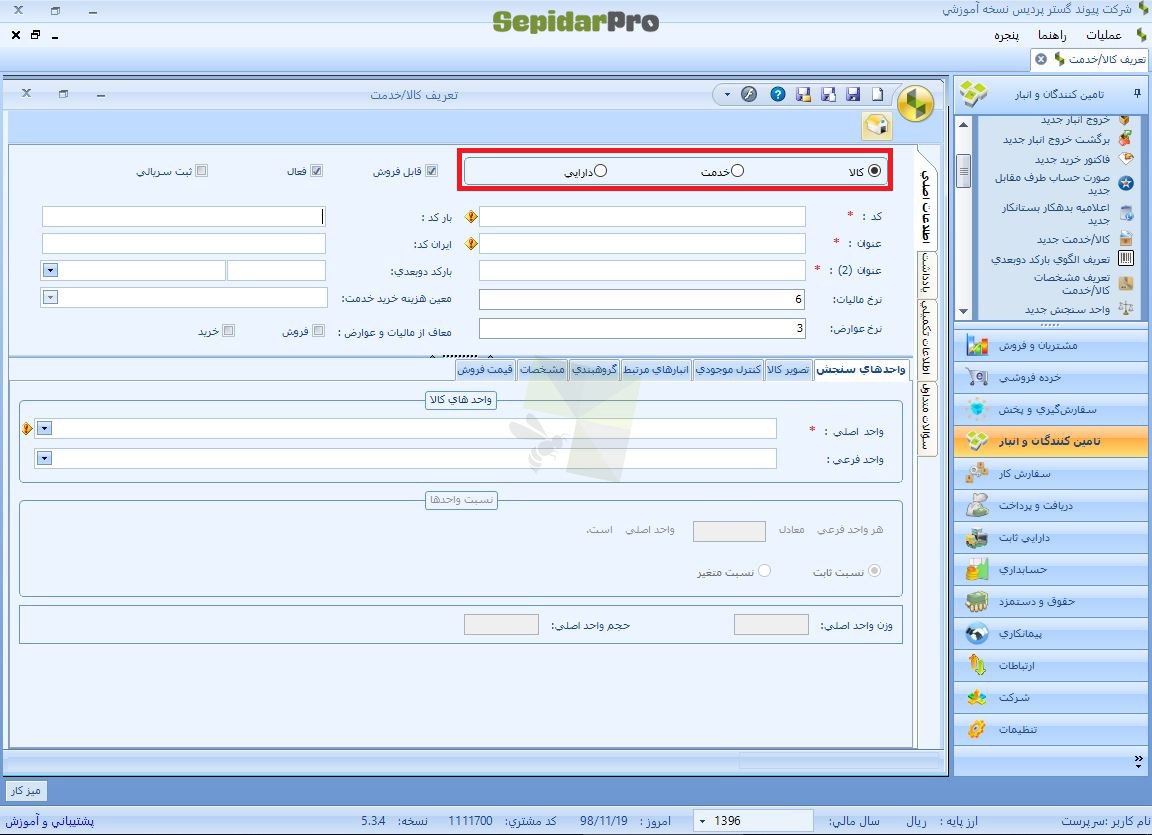Open سفارش‌گیری و پخش module
1152x835 pixels.
[x=1051, y=410]
